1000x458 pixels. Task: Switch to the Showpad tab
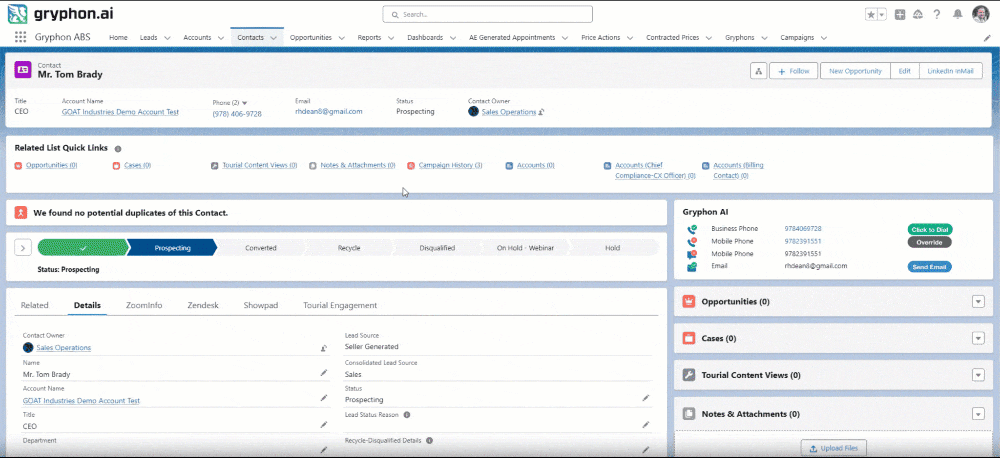point(261,306)
